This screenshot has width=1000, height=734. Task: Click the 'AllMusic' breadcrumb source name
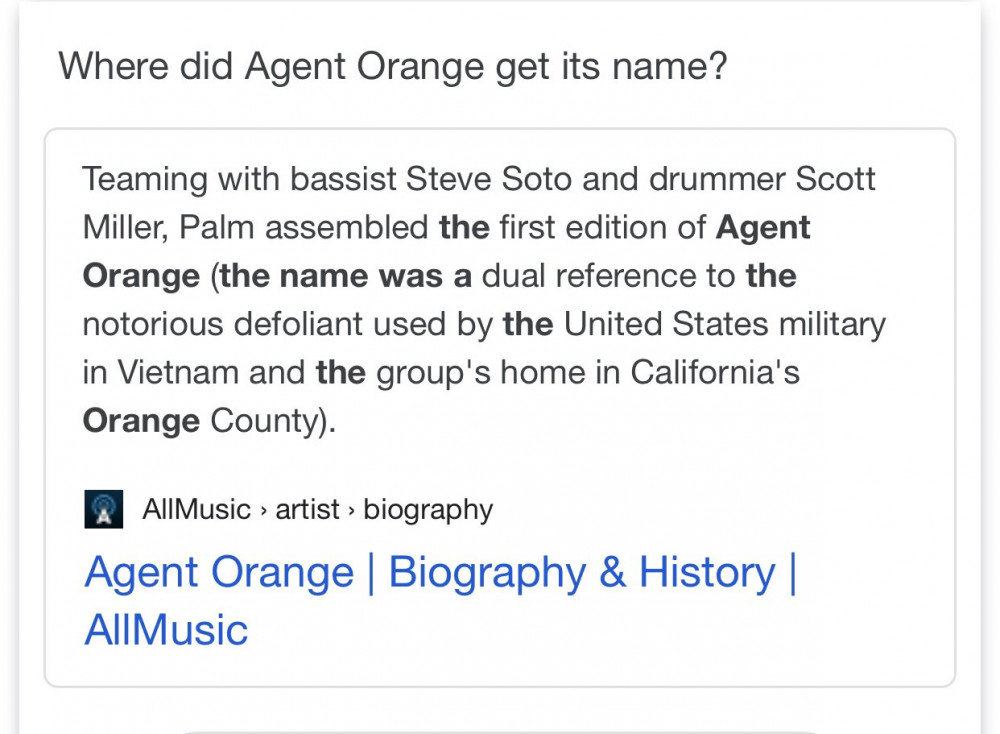[x=196, y=510]
